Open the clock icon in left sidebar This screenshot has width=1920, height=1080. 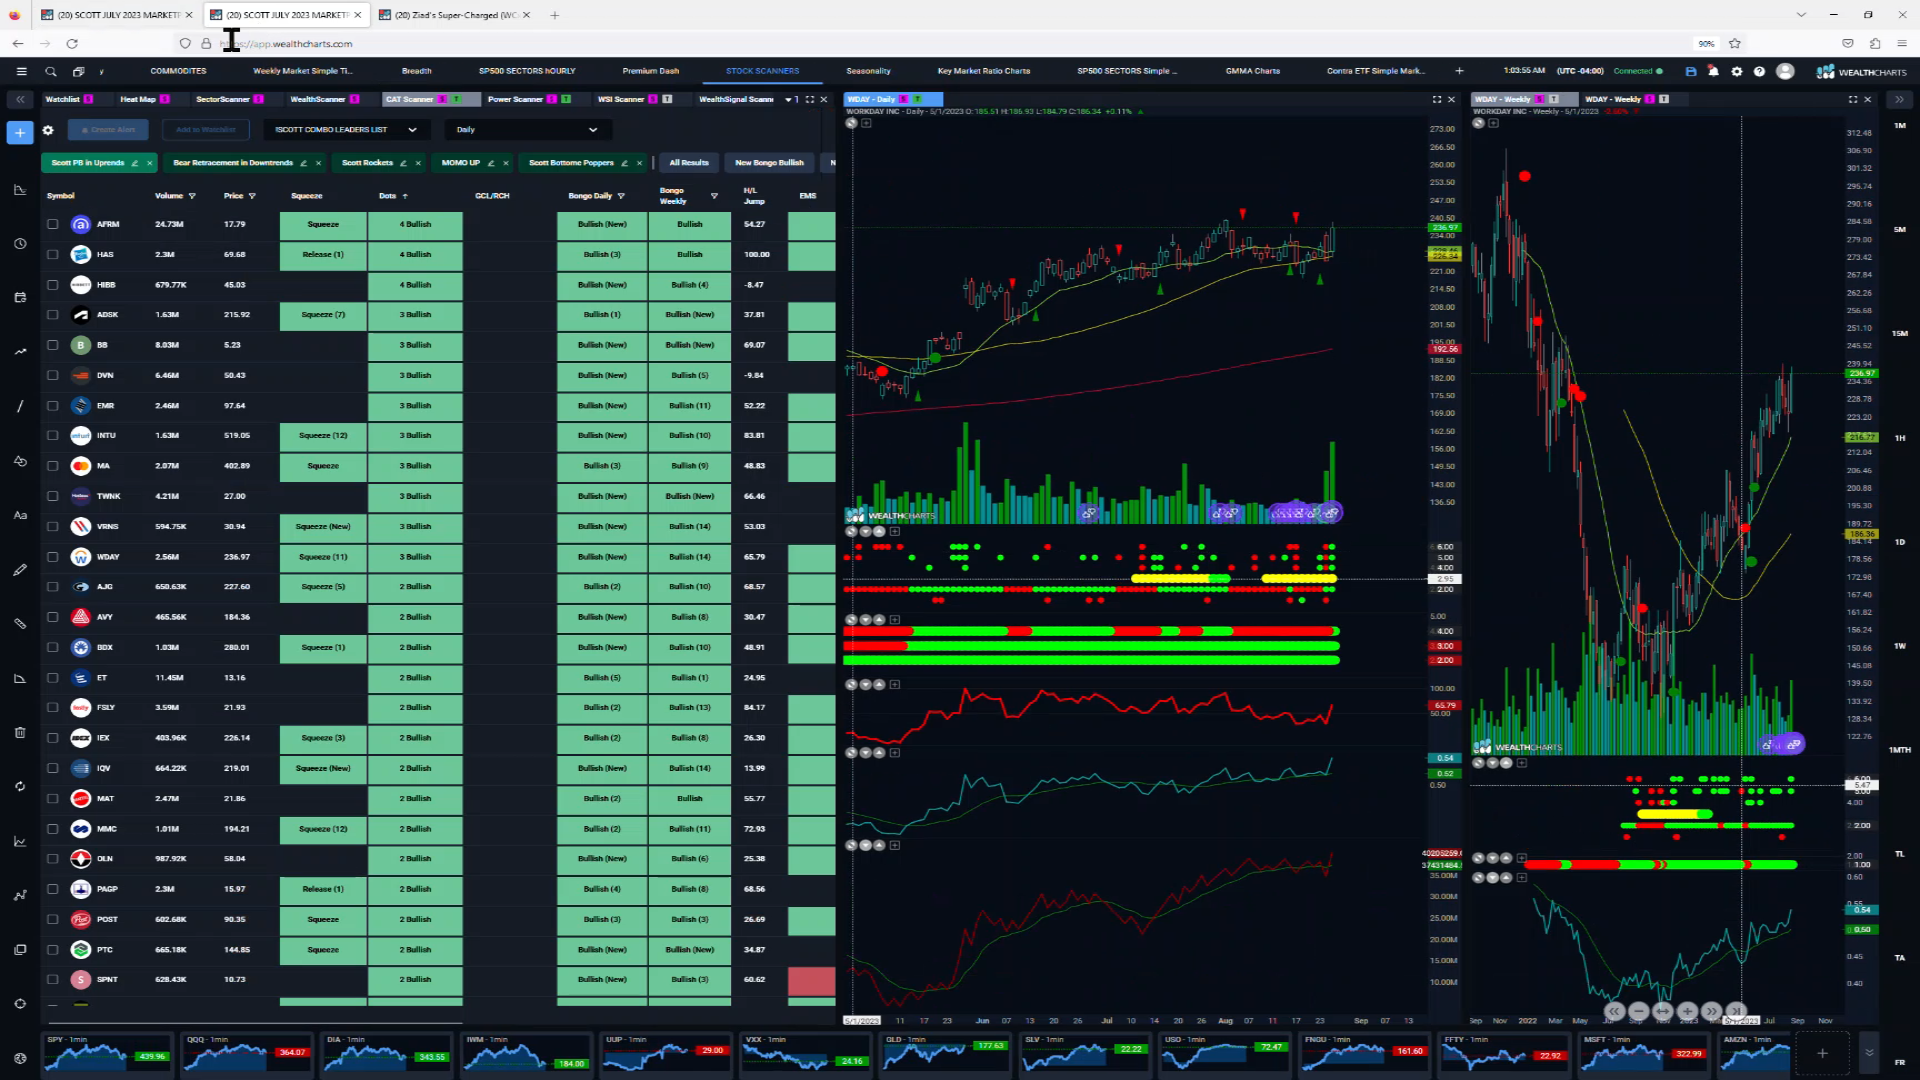pos(20,244)
